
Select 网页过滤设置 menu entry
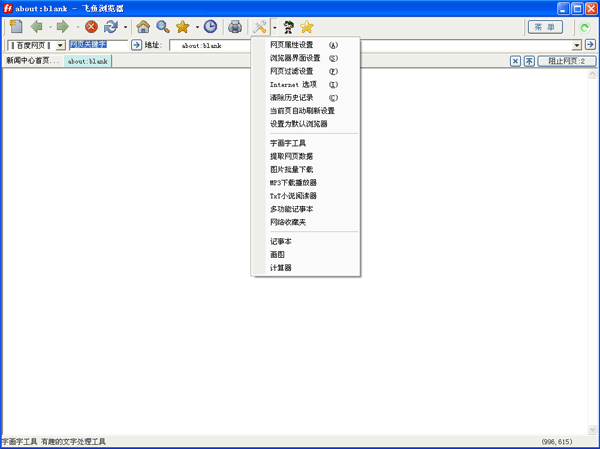pos(291,71)
